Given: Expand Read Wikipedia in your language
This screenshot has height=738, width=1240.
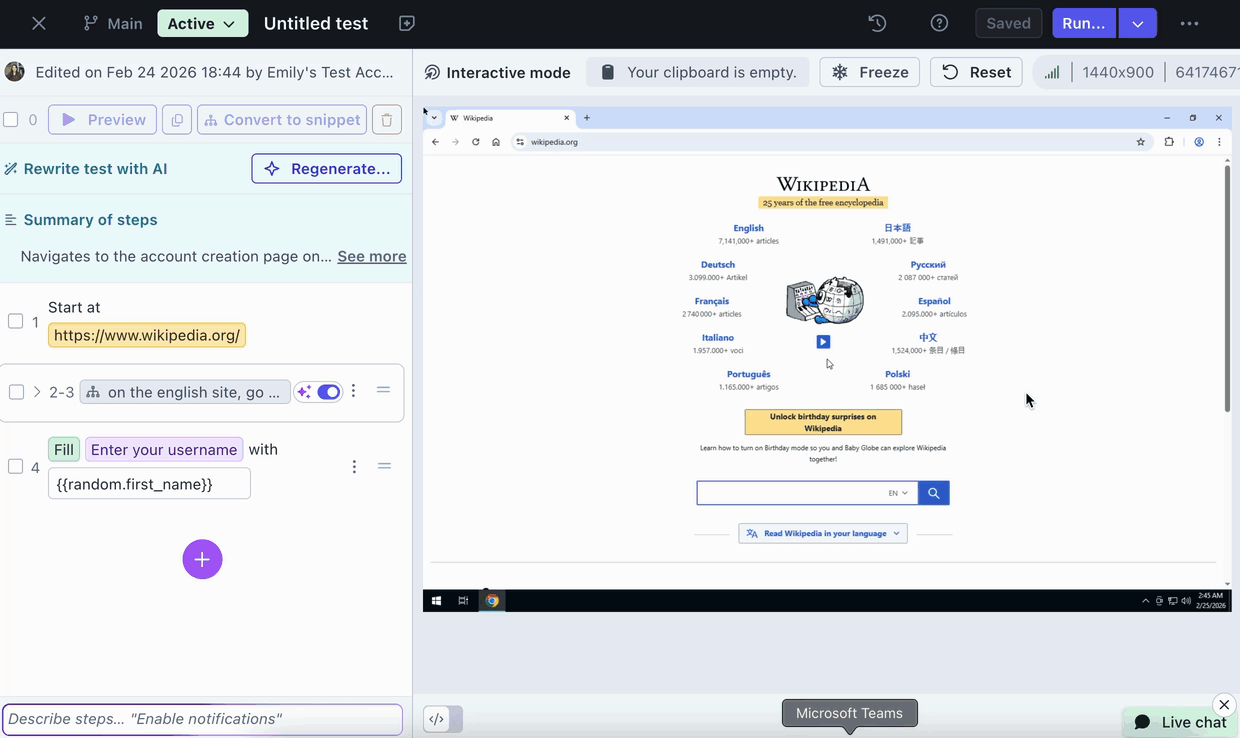Looking at the screenshot, I should coord(823,534).
